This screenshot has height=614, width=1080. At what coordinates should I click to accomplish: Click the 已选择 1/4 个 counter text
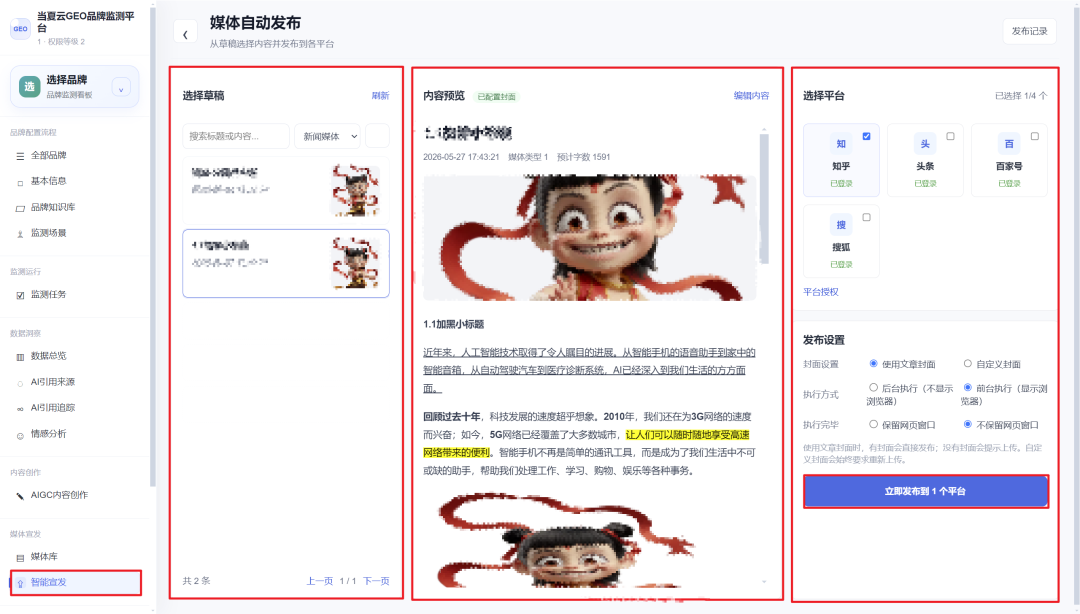click(x=1021, y=96)
